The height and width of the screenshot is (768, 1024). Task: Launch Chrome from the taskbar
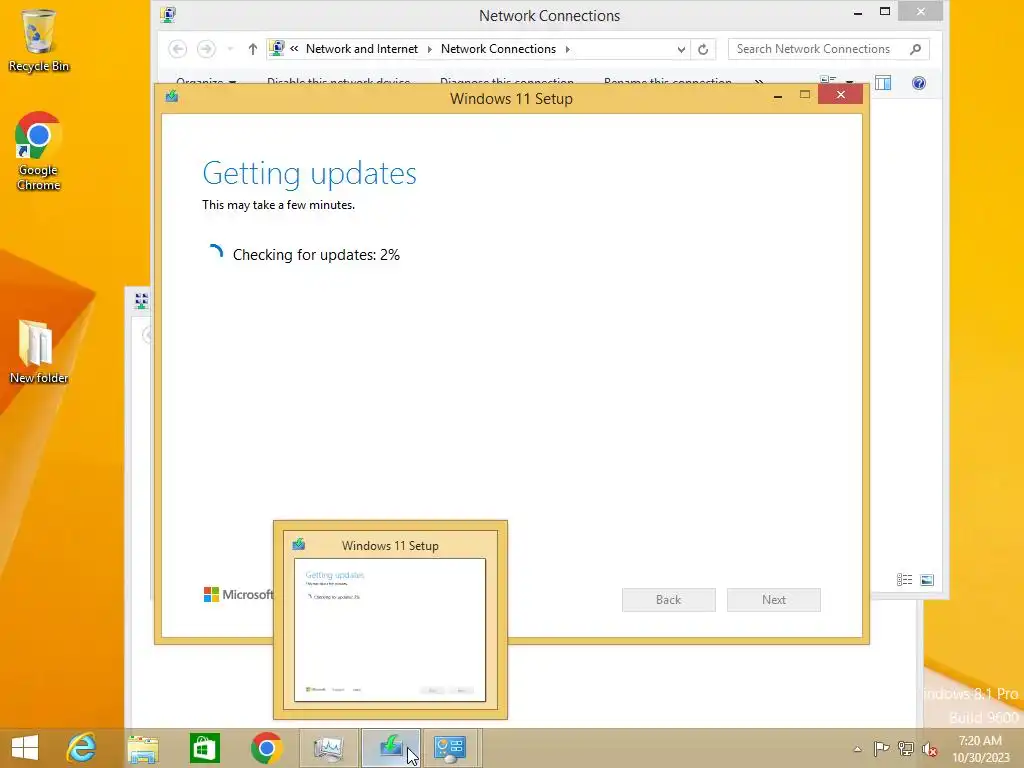point(266,748)
